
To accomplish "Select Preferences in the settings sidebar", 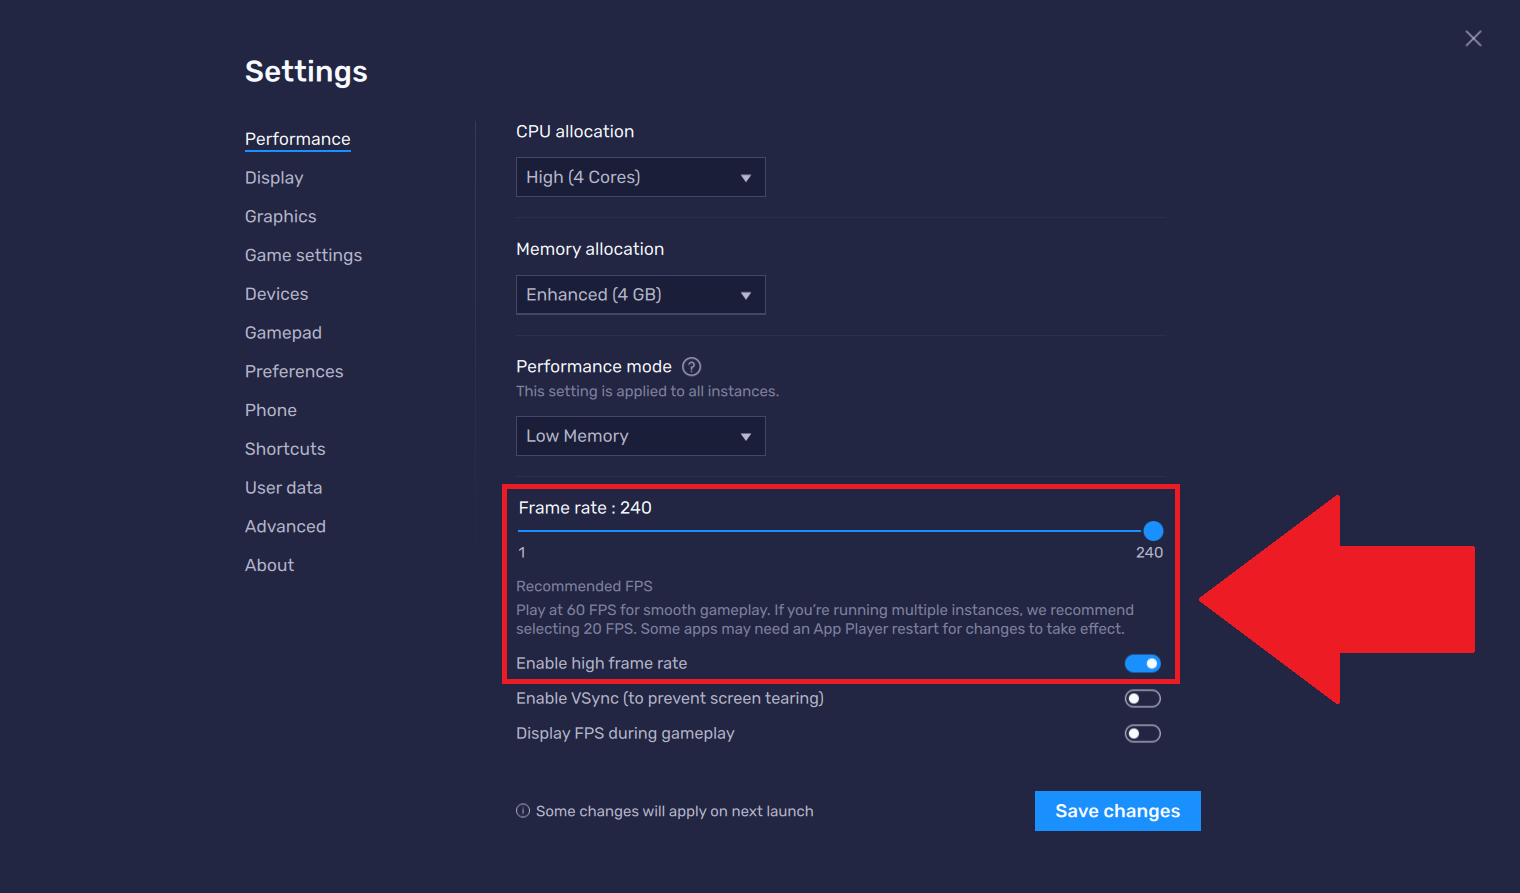I will (x=294, y=372).
